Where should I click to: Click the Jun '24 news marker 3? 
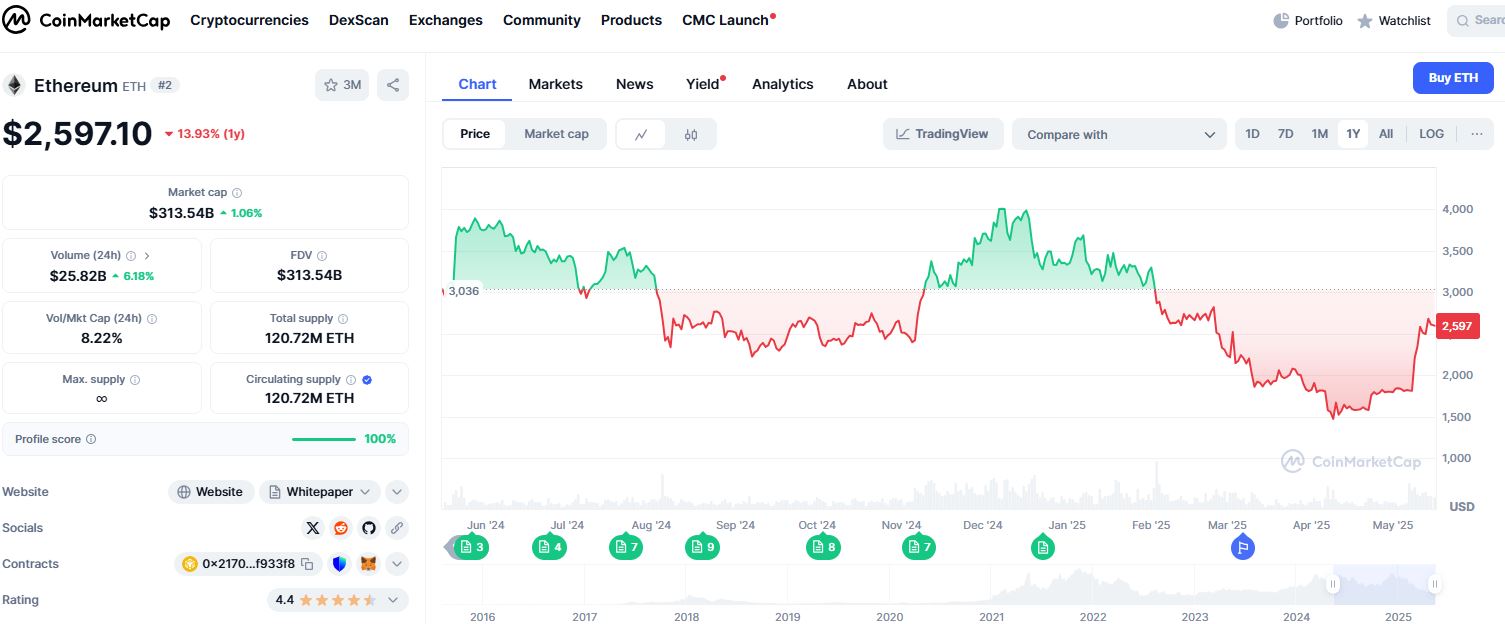point(471,547)
